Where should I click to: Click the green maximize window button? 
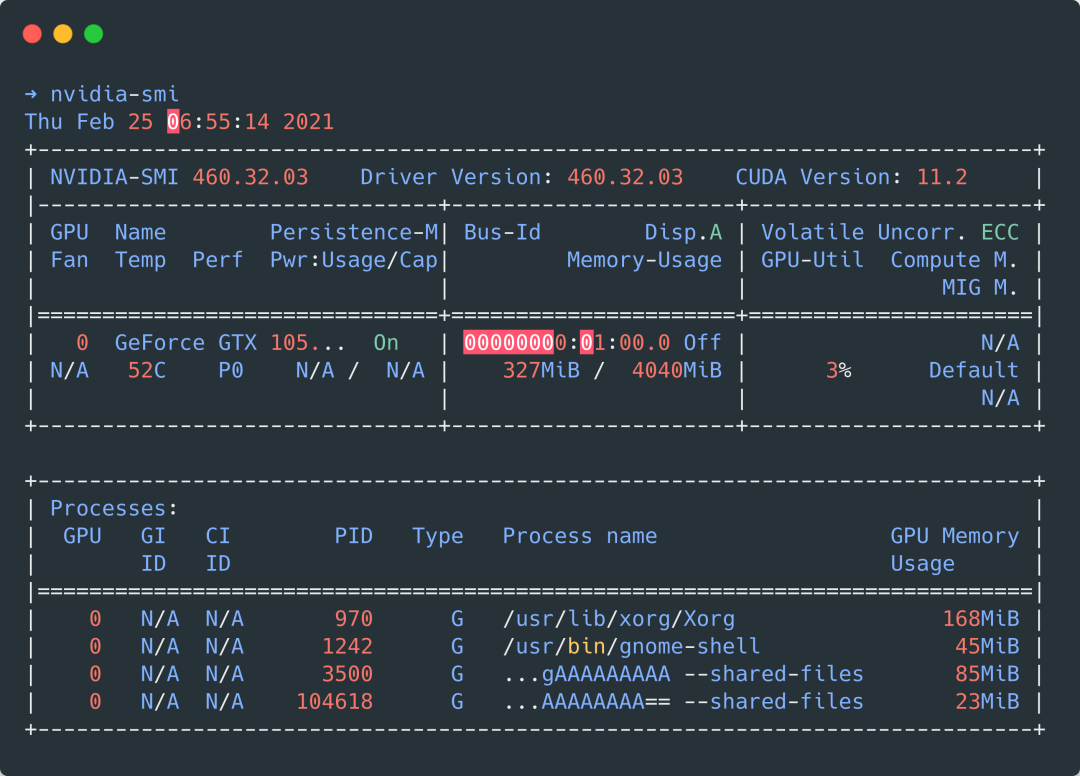pyautogui.click(x=94, y=34)
